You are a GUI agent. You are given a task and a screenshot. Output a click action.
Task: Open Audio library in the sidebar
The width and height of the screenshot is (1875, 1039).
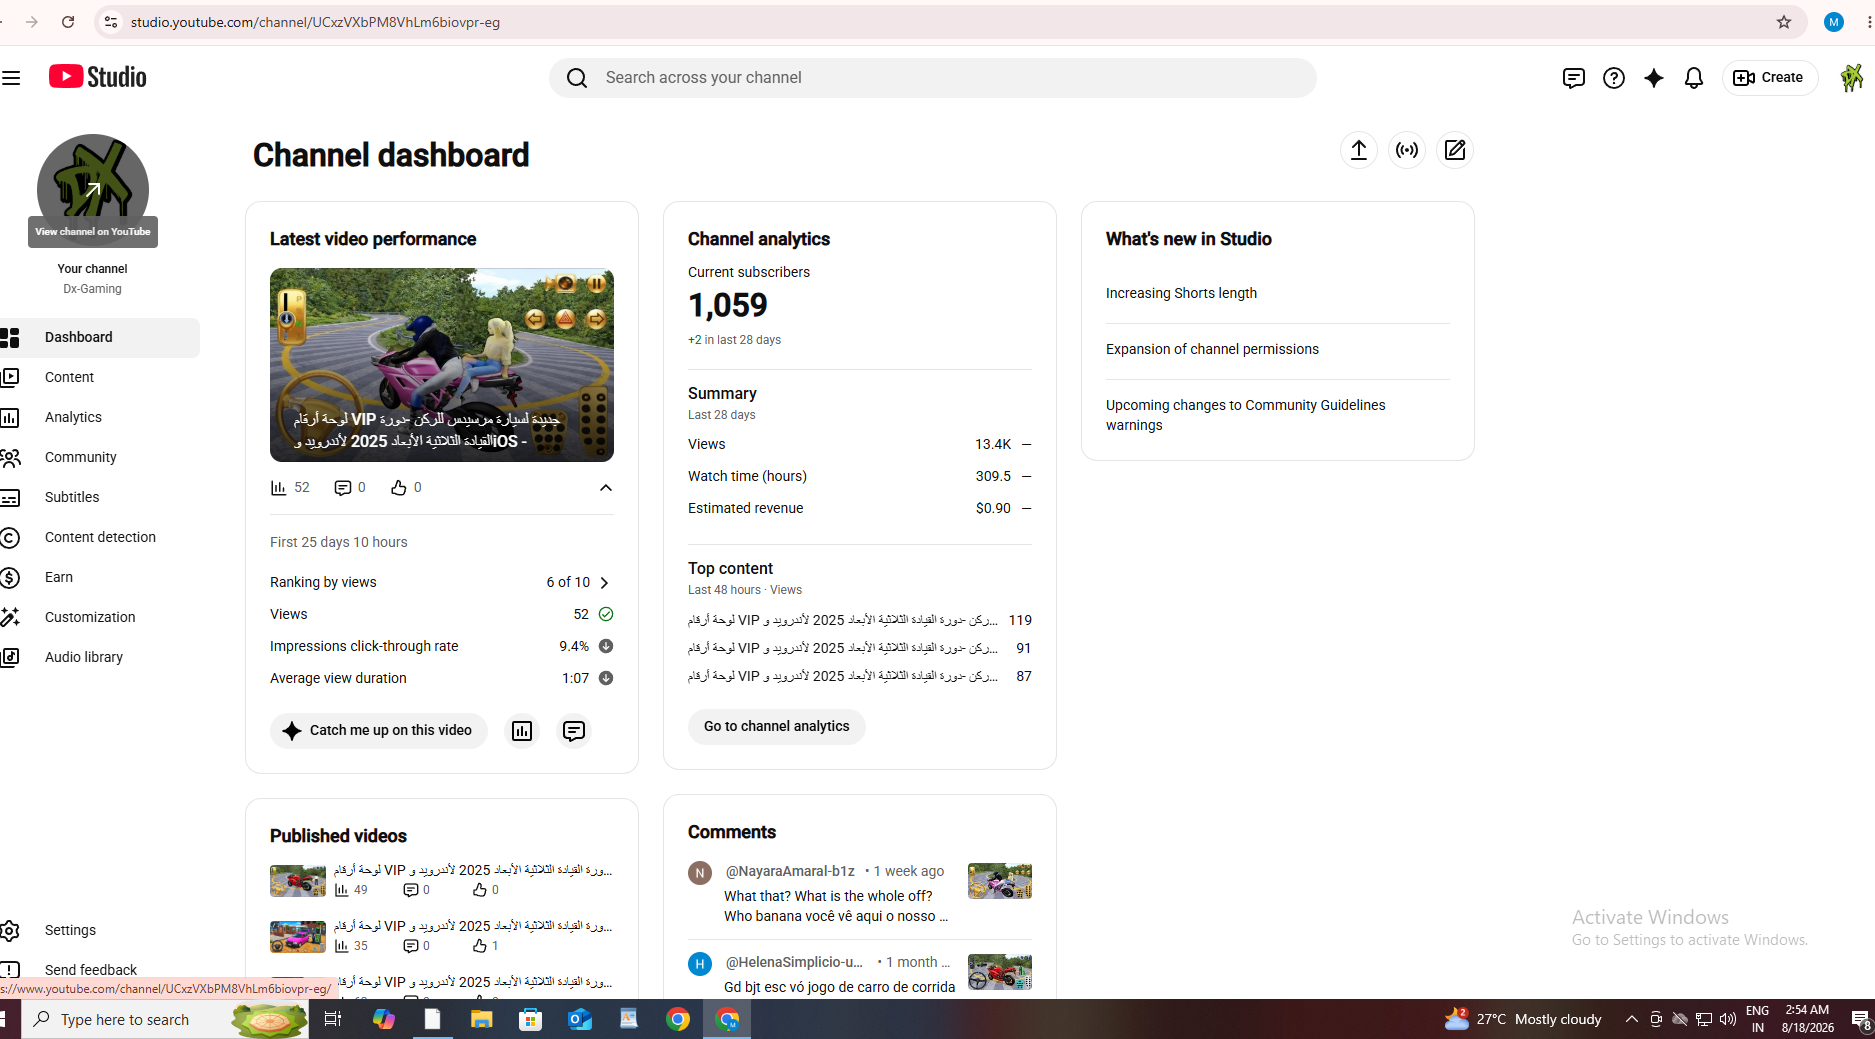(x=100, y=658)
